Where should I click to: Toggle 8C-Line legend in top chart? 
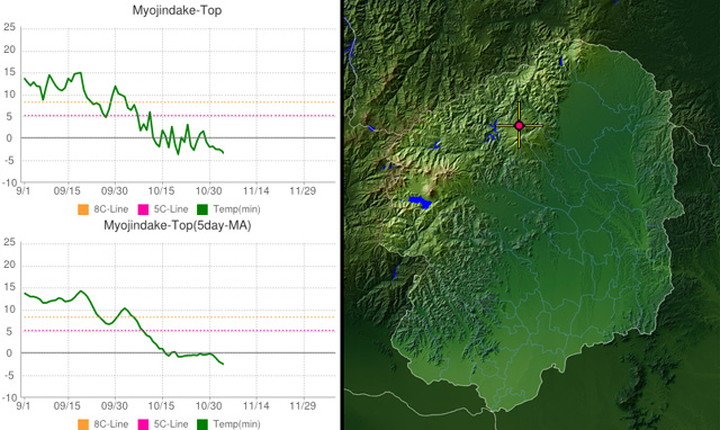103,209
